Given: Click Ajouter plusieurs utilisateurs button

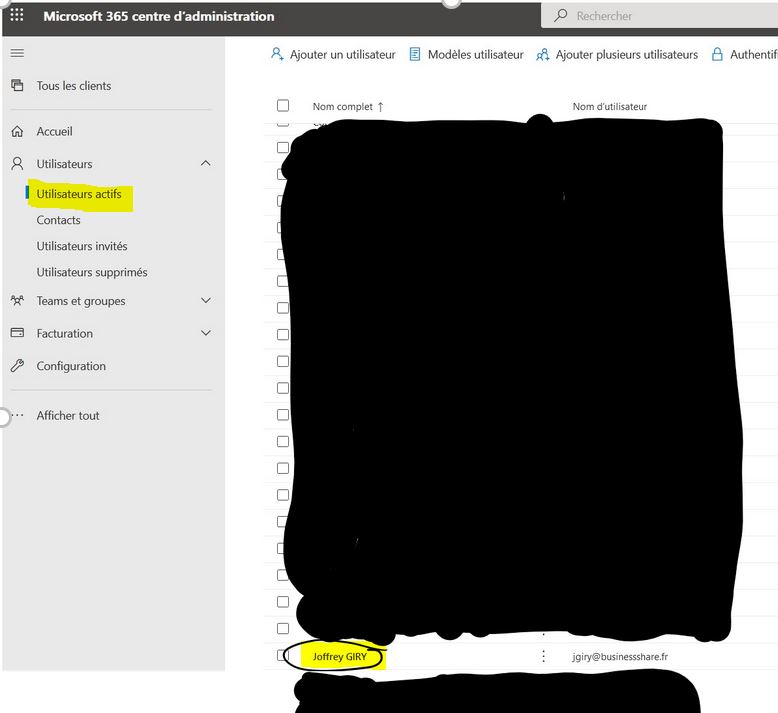Looking at the screenshot, I should (x=617, y=55).
